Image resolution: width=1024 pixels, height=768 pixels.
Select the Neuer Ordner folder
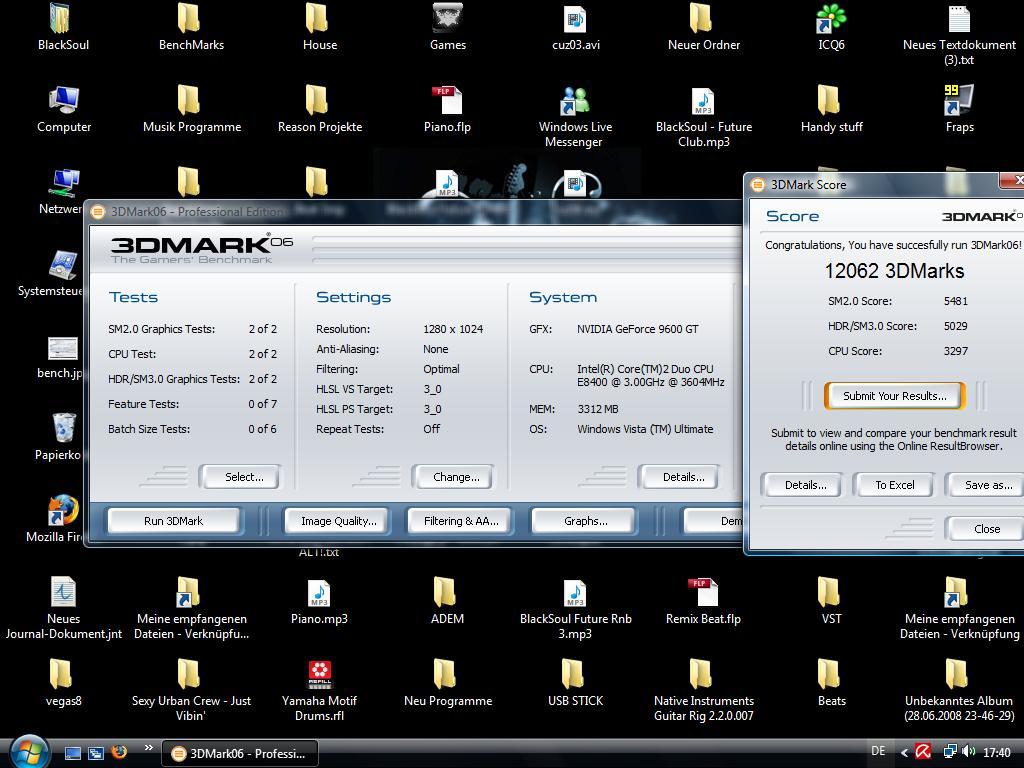tap(703, 26)
